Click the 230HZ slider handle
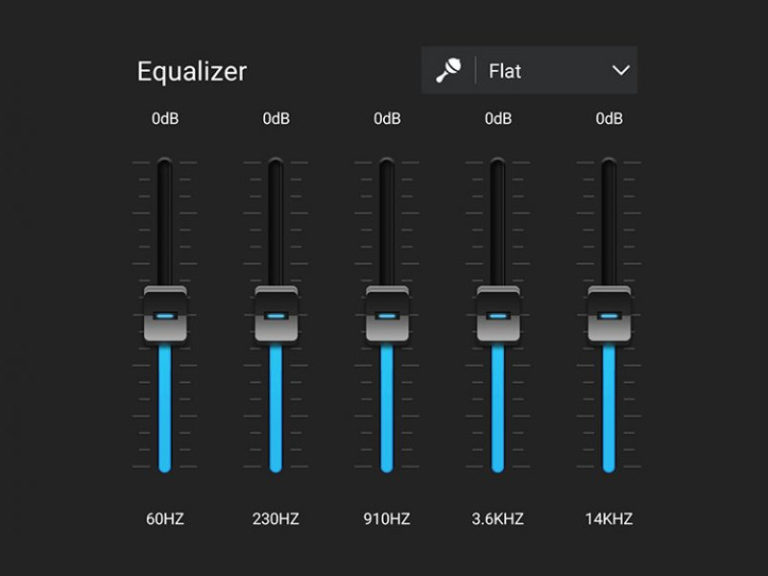The width and height of the screenshot is (768, 576). click(276, 314)
